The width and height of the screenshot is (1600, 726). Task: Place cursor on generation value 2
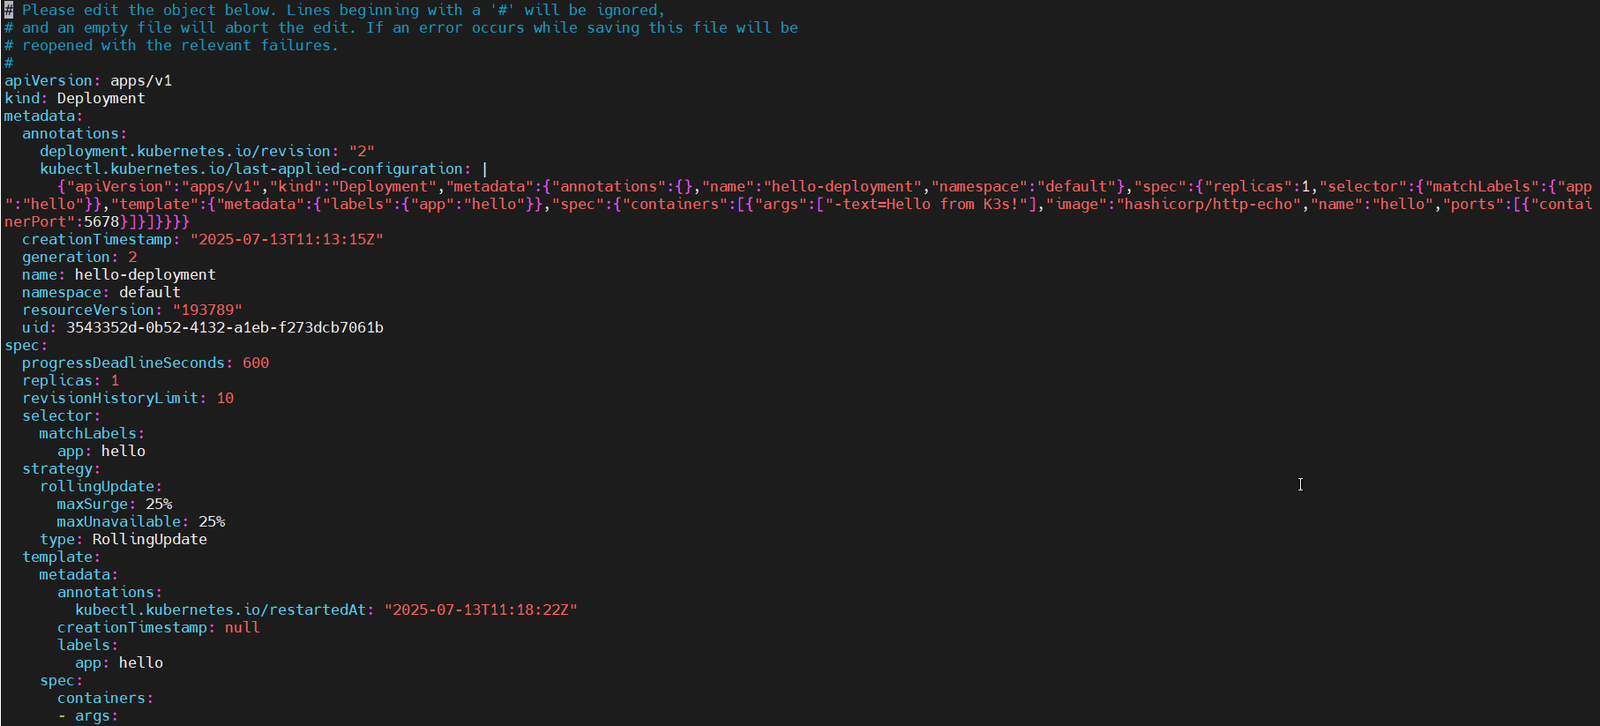[x=132, y=257]
